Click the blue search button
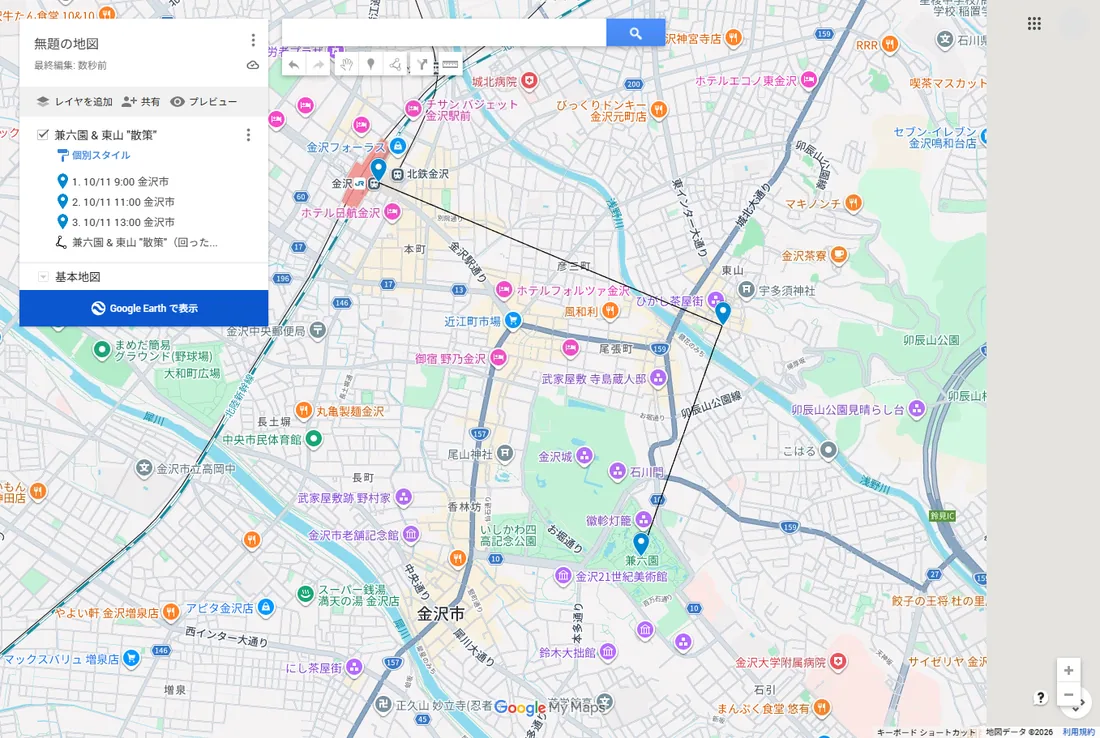Screen dimensions: 1100x738 636,33
